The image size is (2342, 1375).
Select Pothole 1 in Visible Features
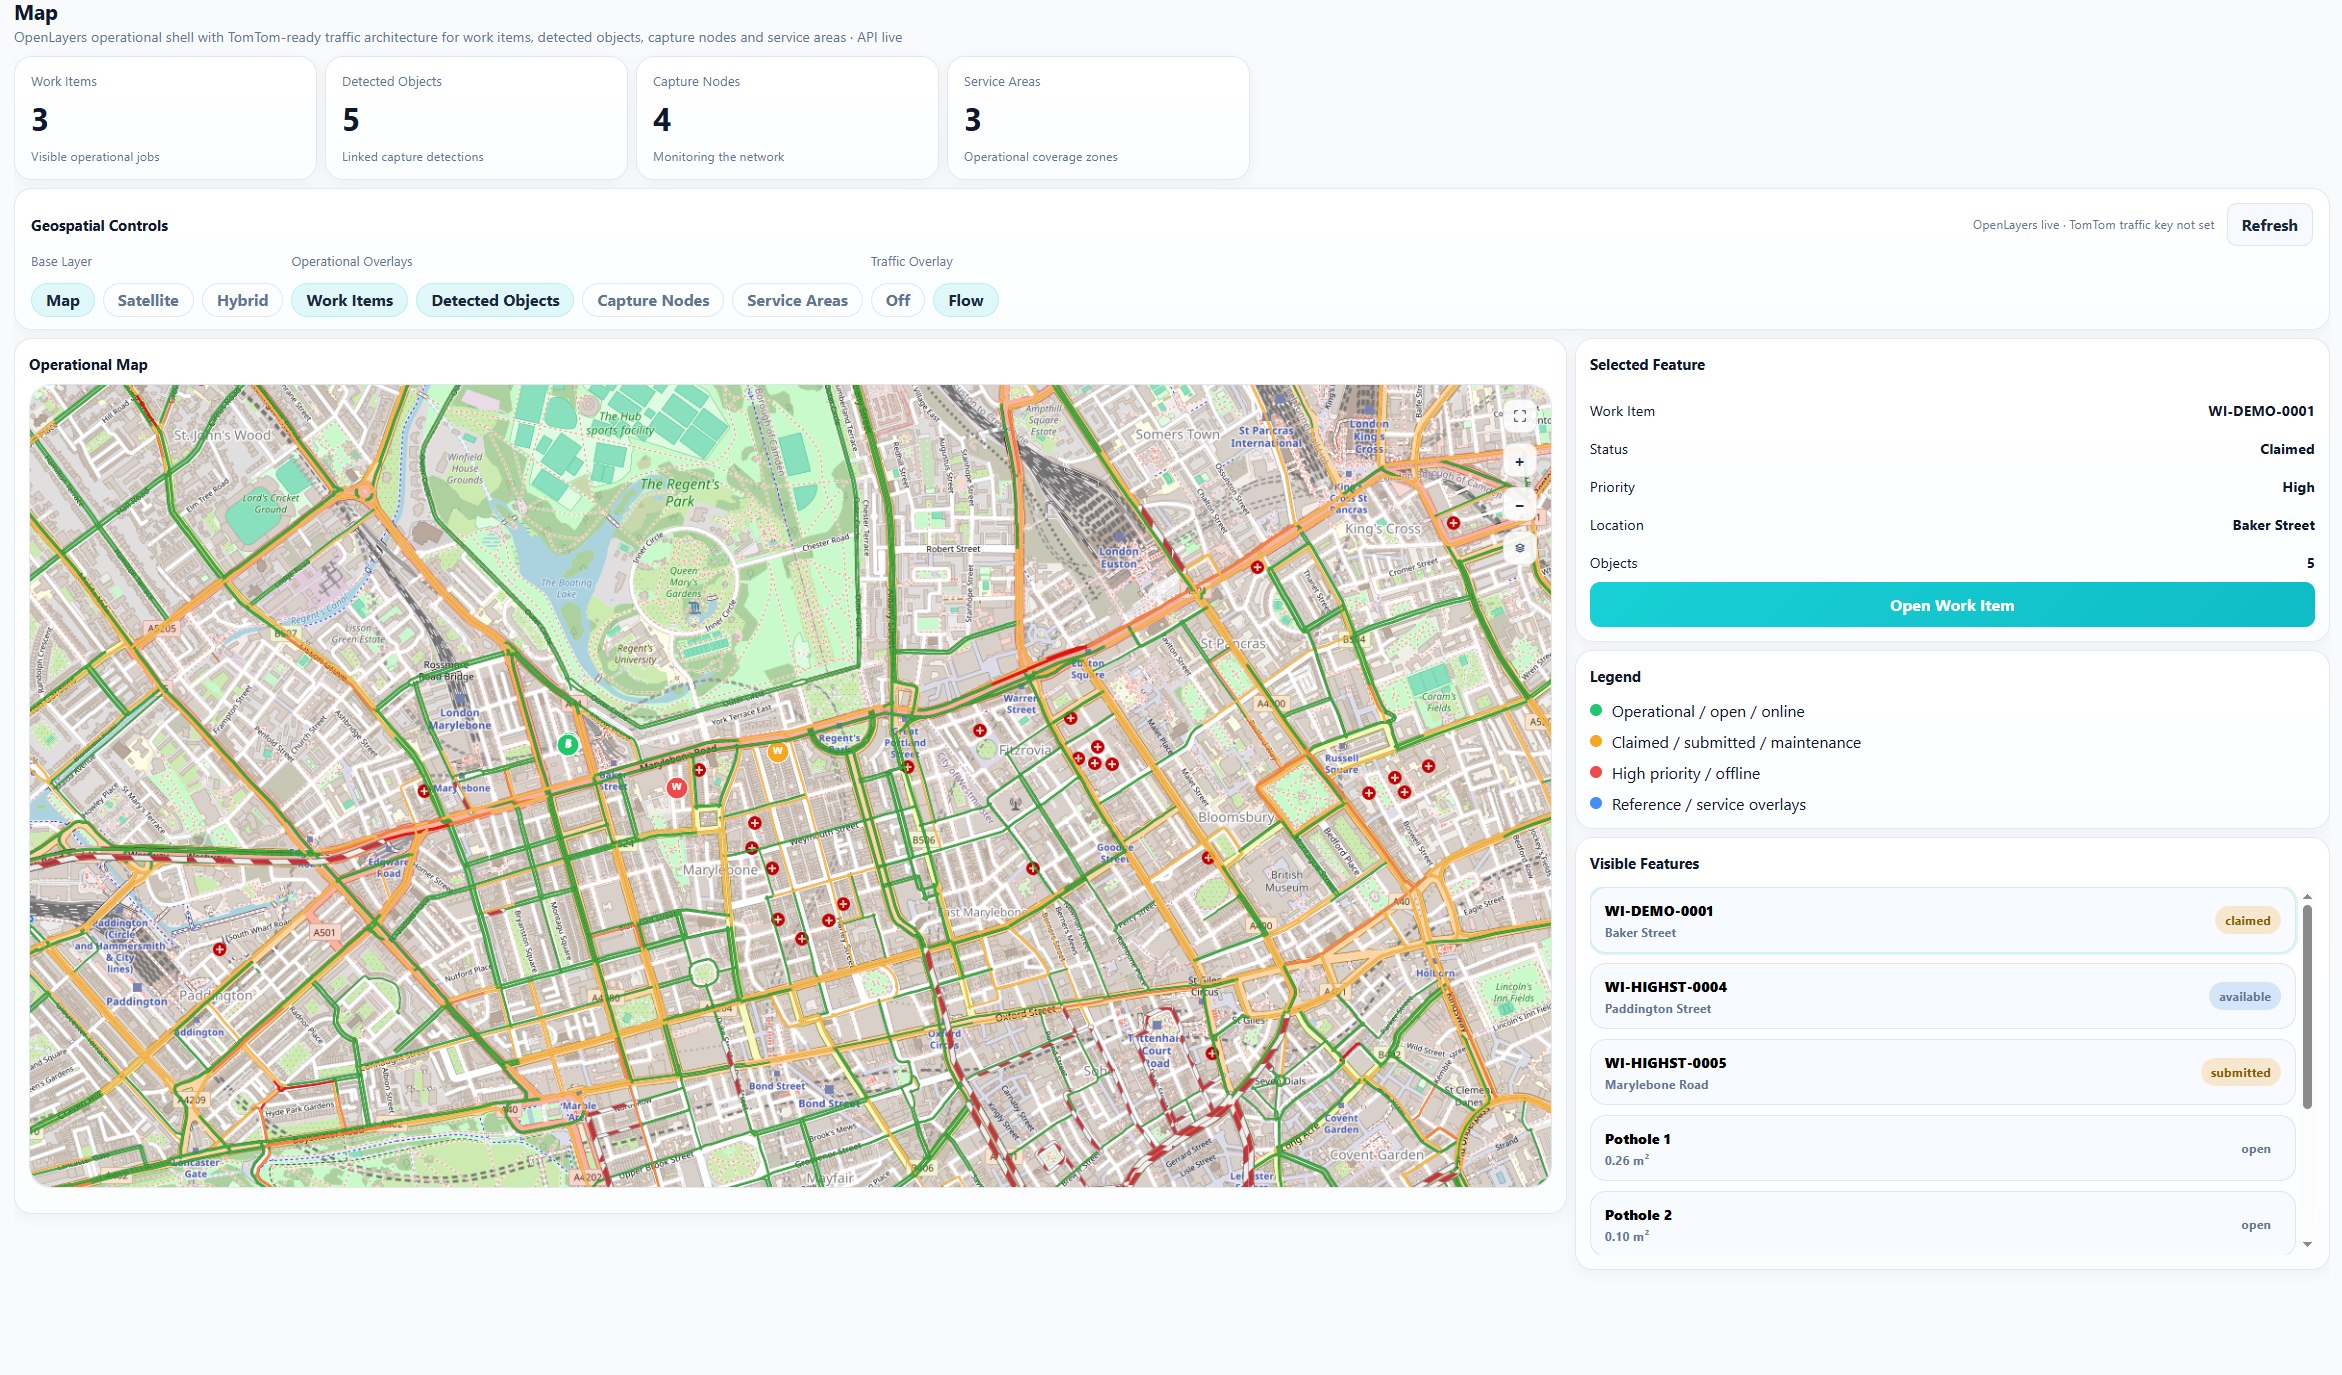click(1943, 1149)
